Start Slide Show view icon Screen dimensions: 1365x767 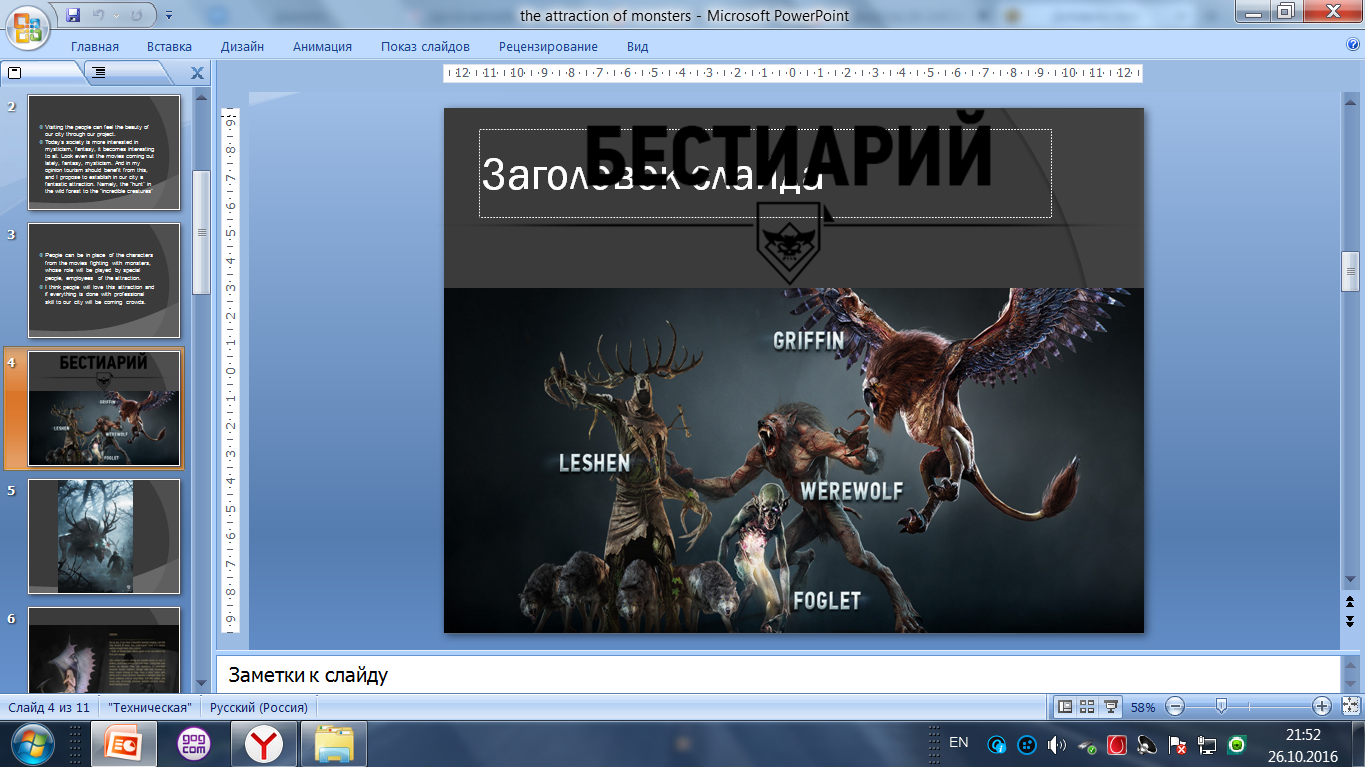click(x=1110, y=707)
